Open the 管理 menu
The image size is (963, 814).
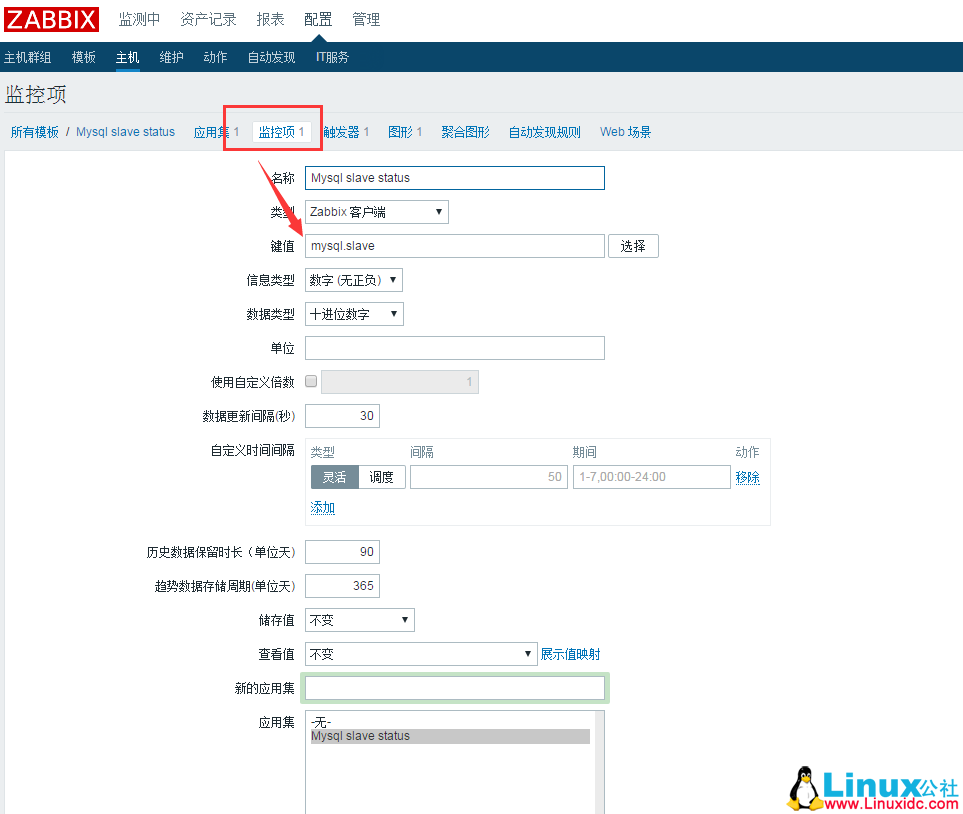pos(366,19)
